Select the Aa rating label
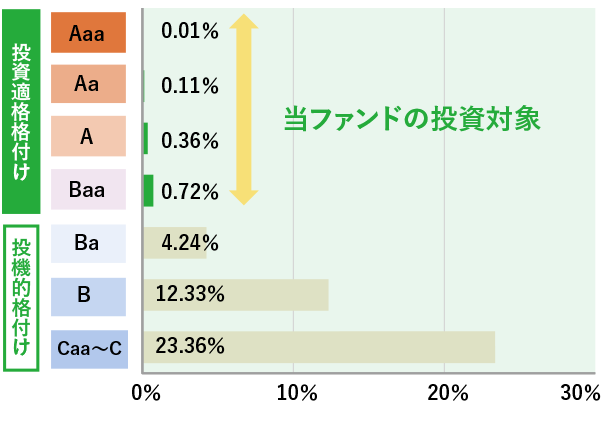 coord(88,84)
